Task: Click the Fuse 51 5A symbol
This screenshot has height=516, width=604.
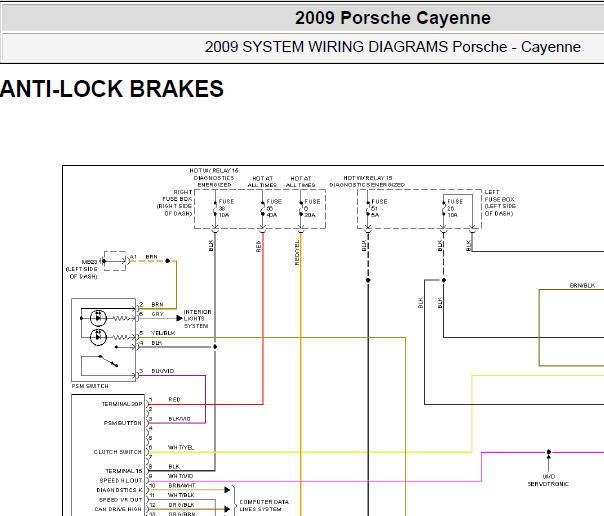Action: pos(368,208)
